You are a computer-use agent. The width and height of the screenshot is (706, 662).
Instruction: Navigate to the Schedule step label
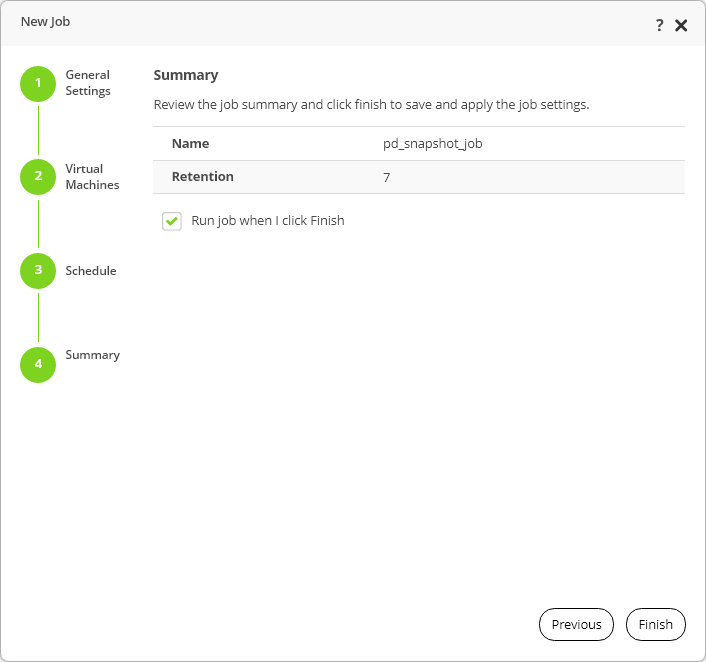tap(91, 271)
